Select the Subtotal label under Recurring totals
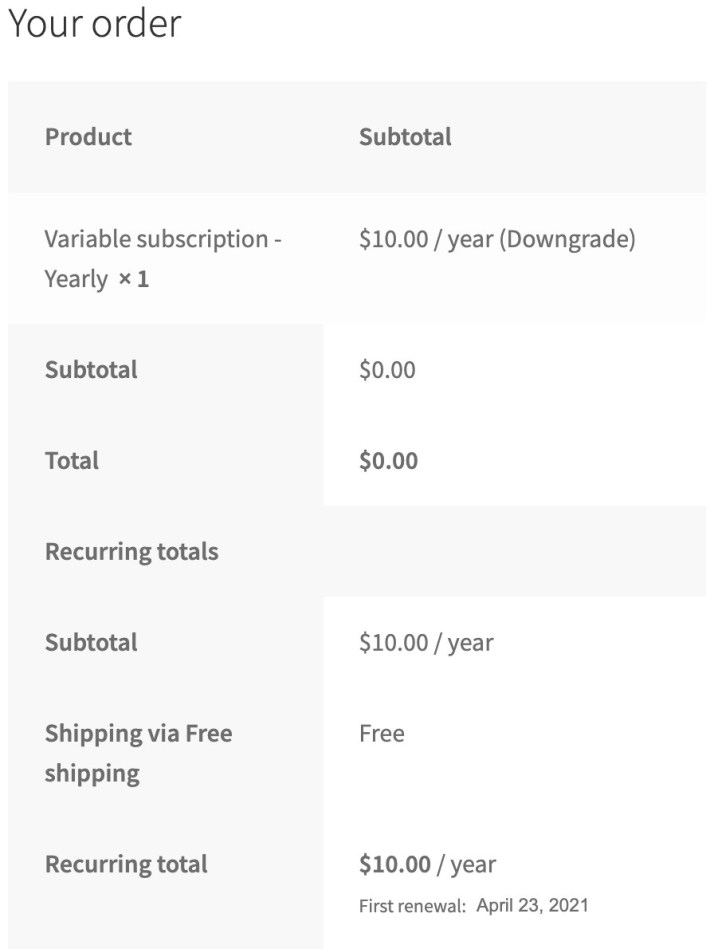714x949 pixels. click(x=91, y=643)
